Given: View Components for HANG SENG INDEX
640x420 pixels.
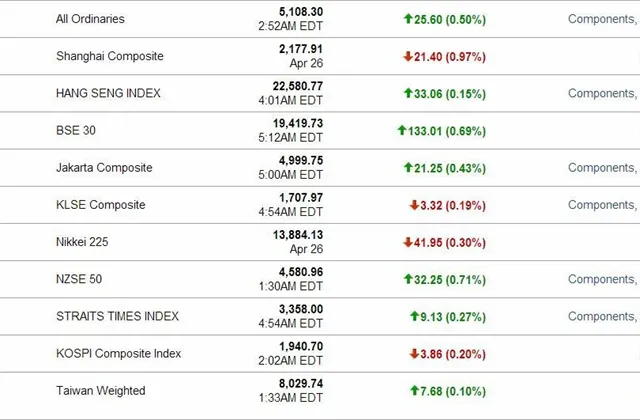Looking at the screenshot, I should coord(602,93).
